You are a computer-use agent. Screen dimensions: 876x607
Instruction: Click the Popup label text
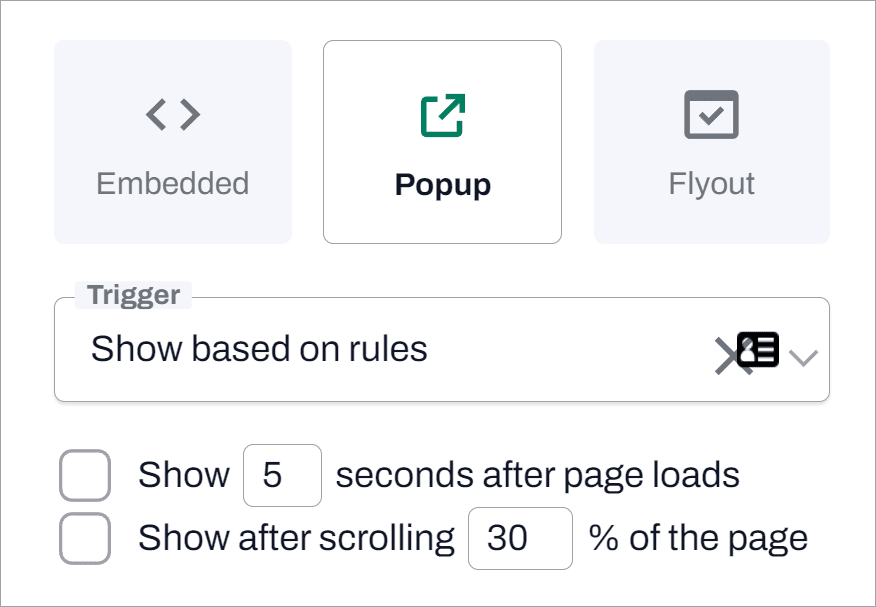442,184
